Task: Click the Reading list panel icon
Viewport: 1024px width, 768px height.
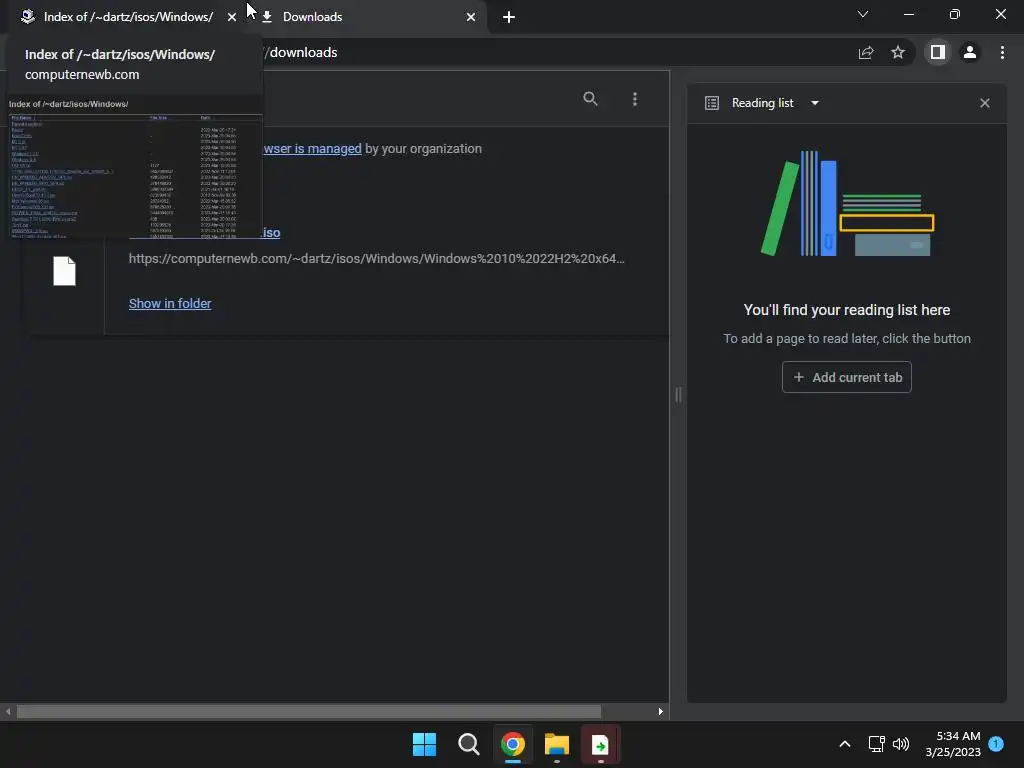Action: (712, 103)
